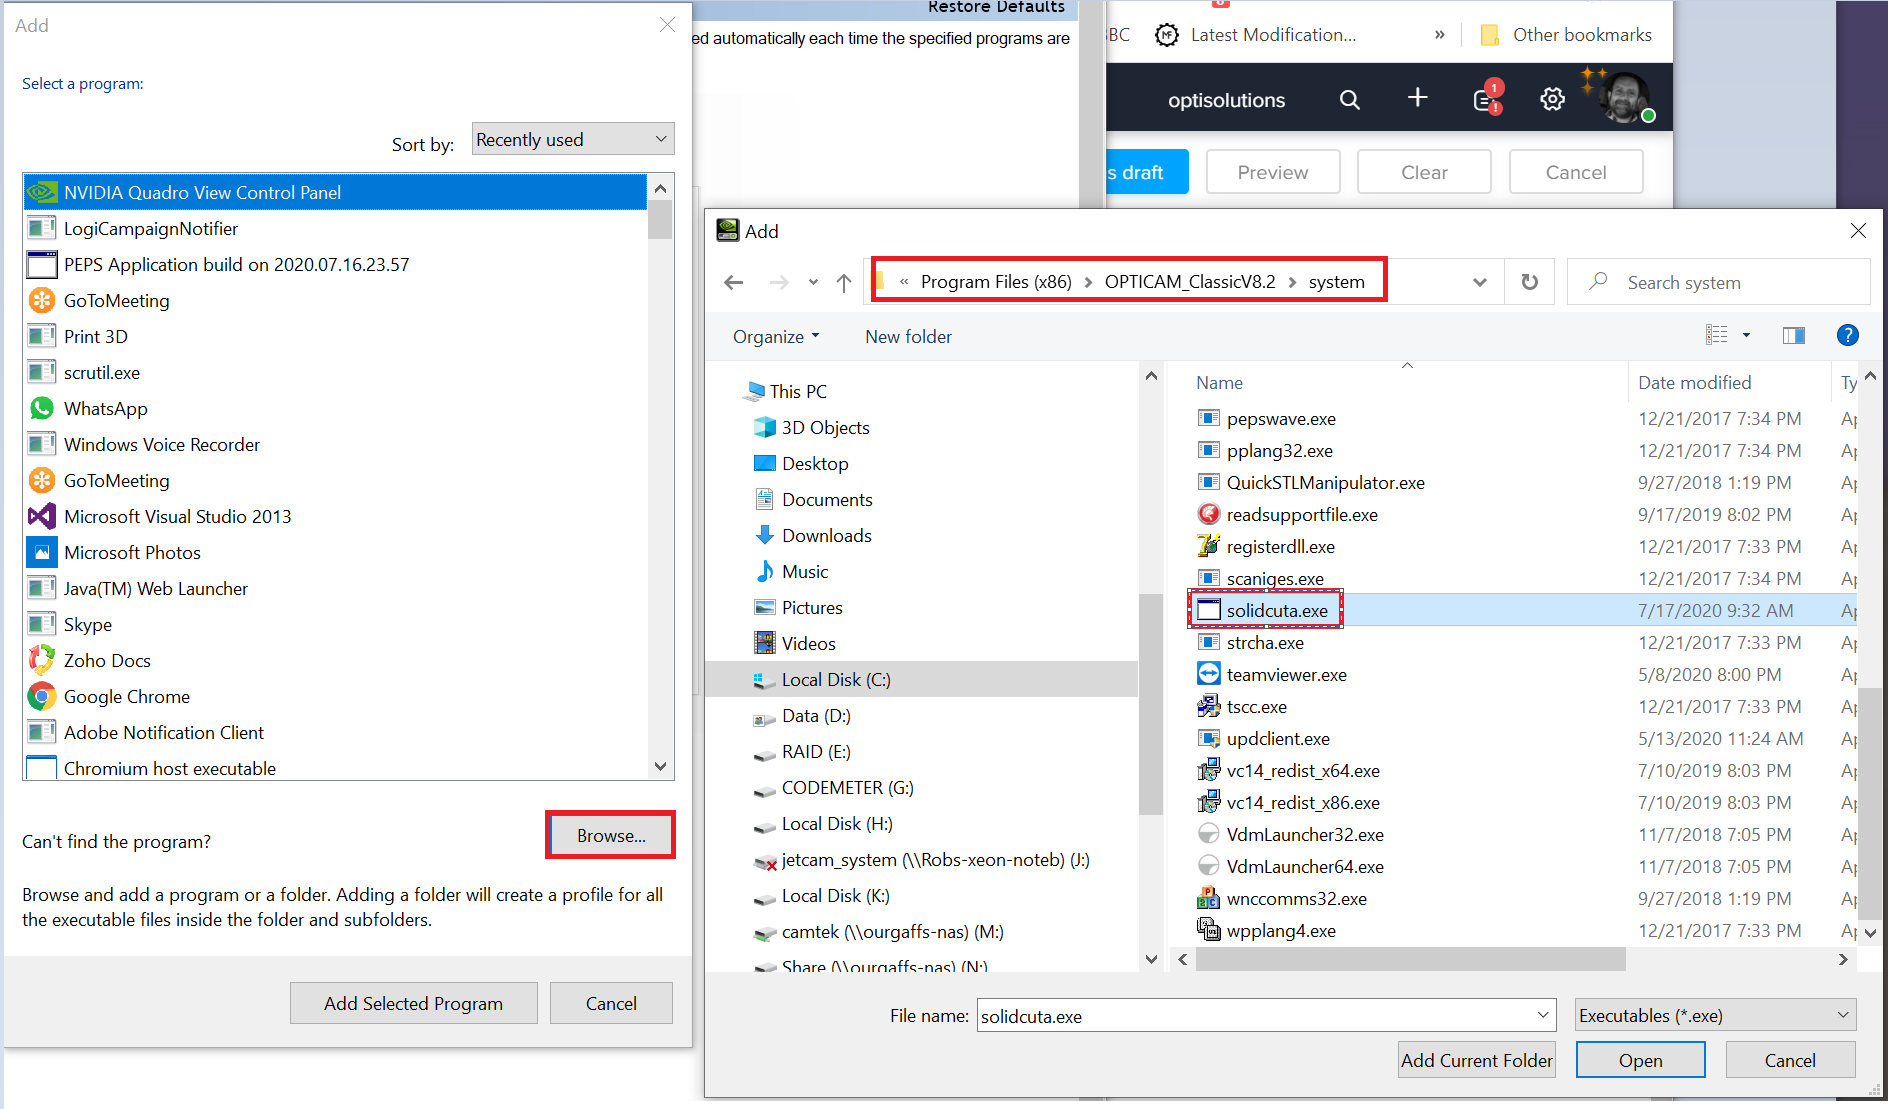Open the settings gear in optisolutions bar
1888x1109 pixels.
[1552, 99]
